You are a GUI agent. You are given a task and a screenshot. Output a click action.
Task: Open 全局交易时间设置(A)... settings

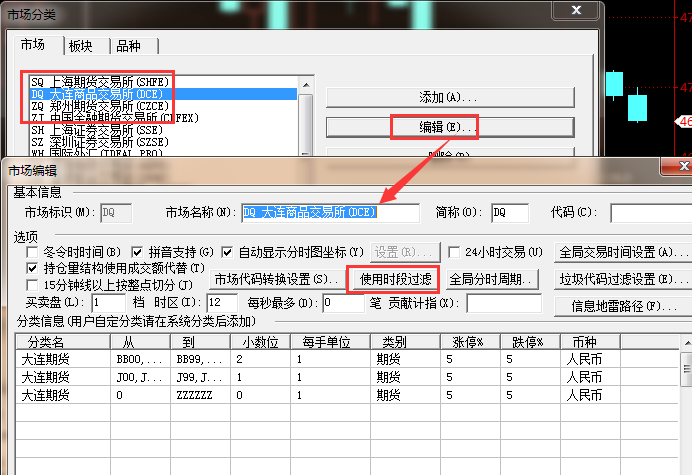pos(622,252)
